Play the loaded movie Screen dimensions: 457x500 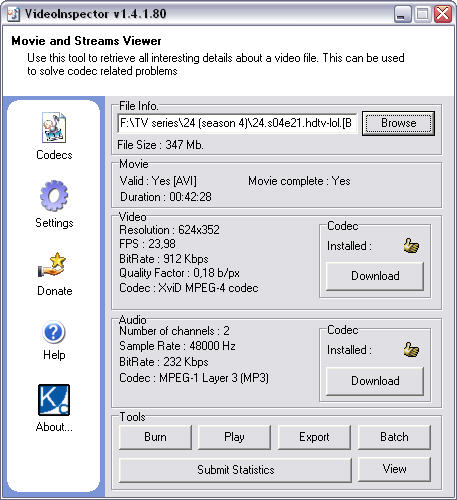click(x=234, y=437)
